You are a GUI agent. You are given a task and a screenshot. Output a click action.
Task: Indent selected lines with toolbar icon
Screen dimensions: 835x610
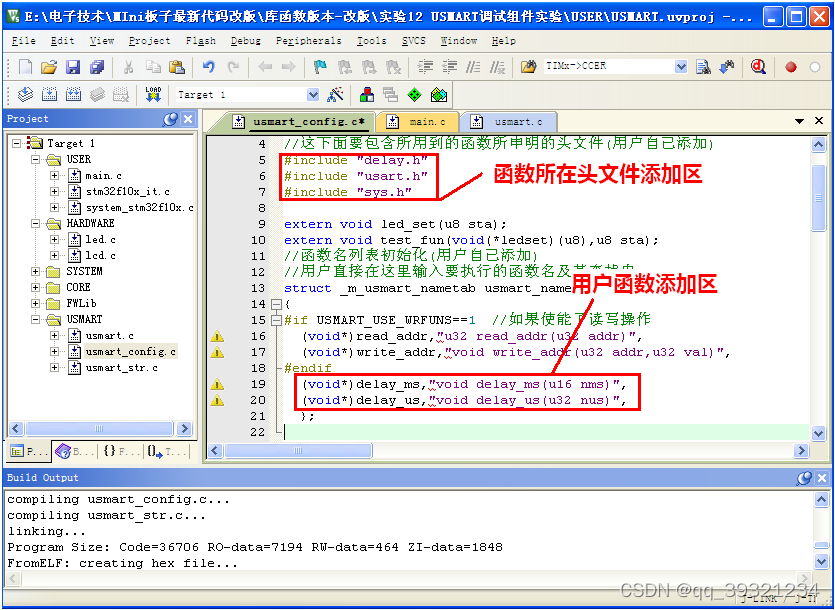pos(425,67)
